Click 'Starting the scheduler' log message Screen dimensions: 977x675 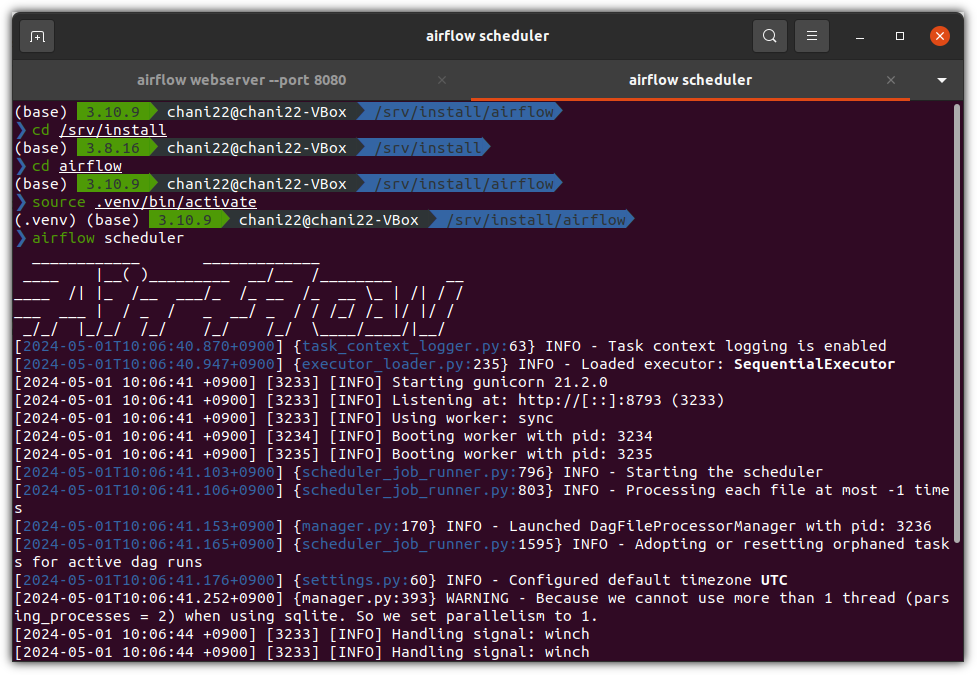[x=724, y=472]
